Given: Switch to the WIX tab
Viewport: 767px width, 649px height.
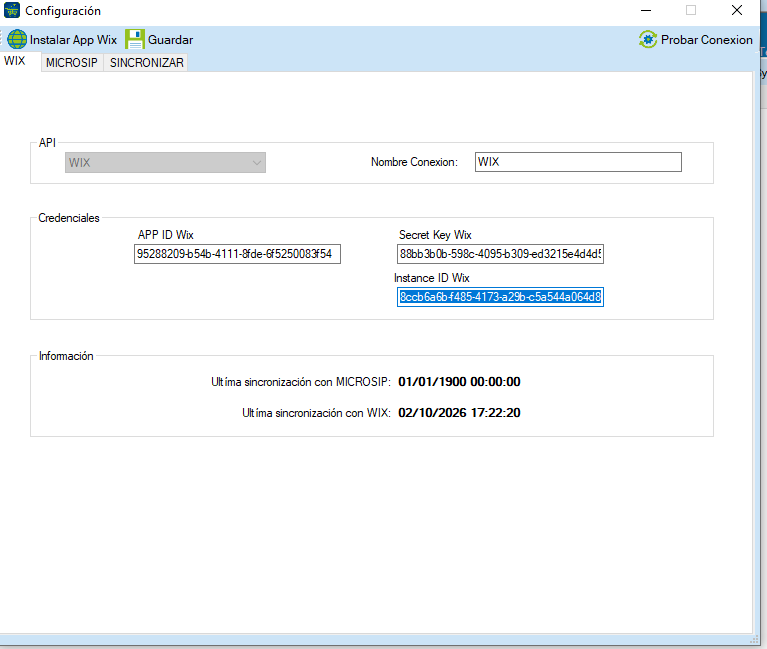Looking at the screenshot, I should click(x=15, y=61).
